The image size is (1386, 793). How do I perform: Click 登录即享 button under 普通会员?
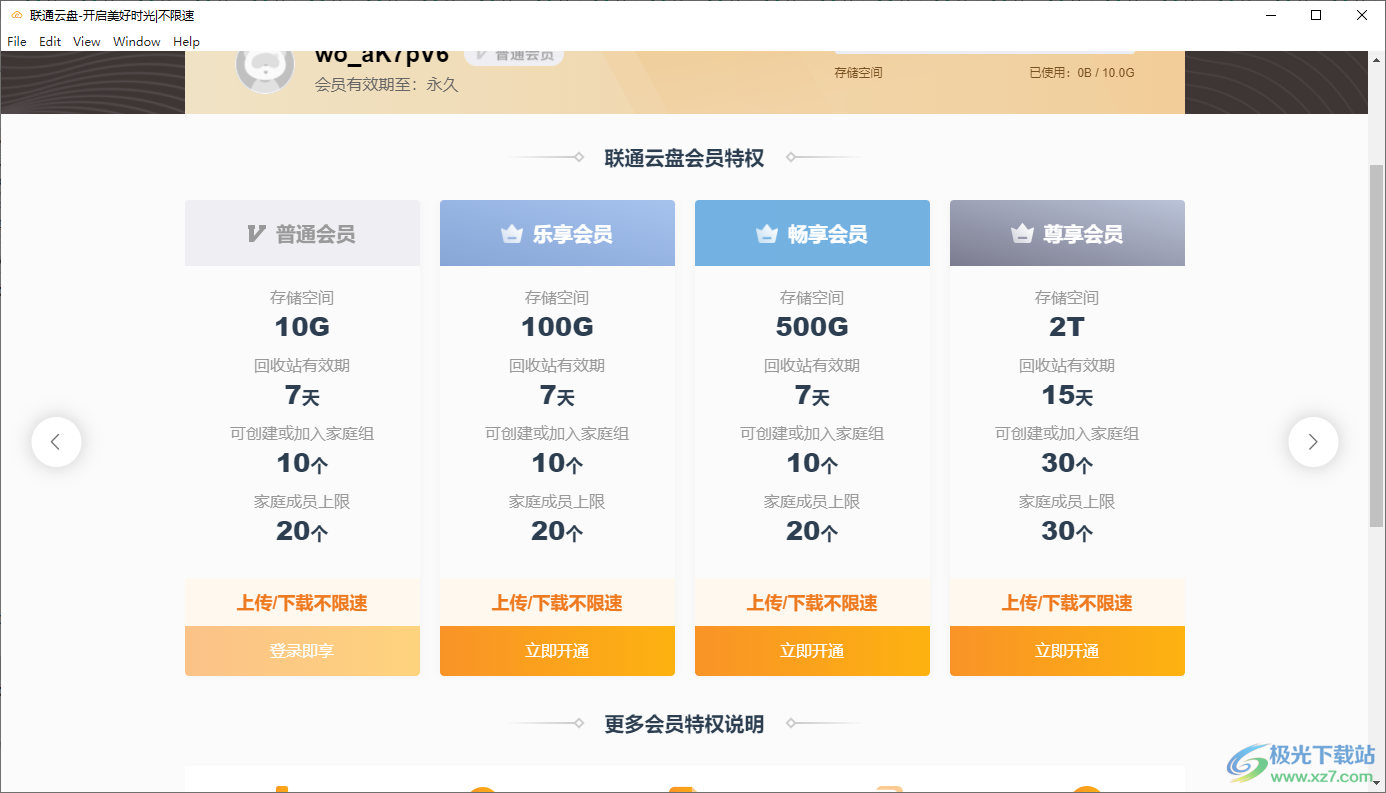[x=302, y=651]
